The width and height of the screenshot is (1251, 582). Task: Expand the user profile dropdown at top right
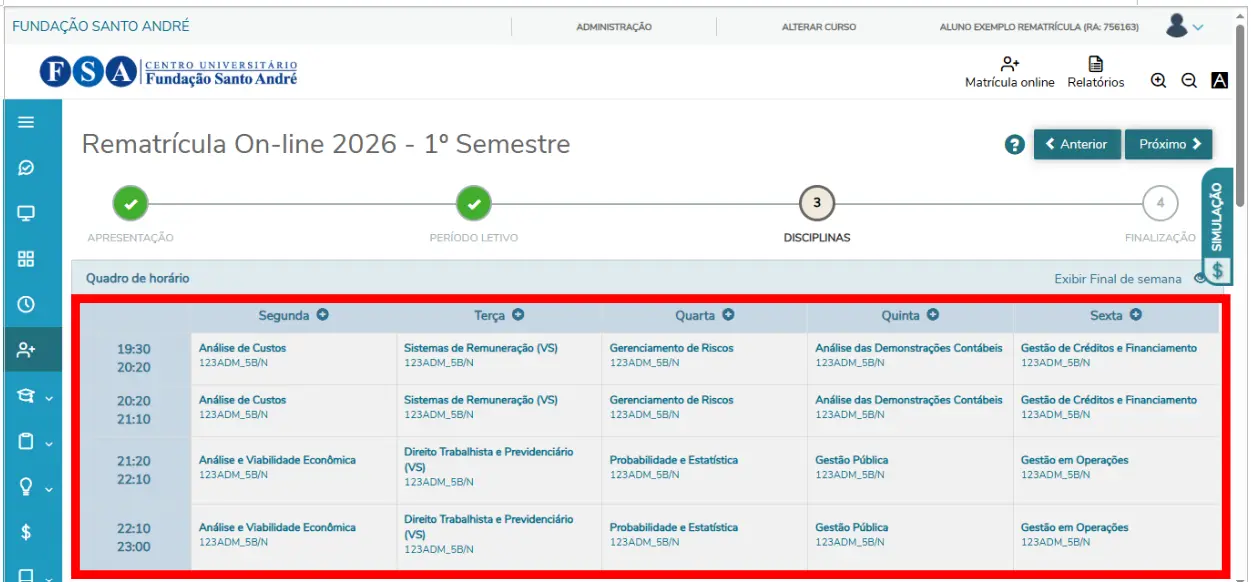[1185, 27]
